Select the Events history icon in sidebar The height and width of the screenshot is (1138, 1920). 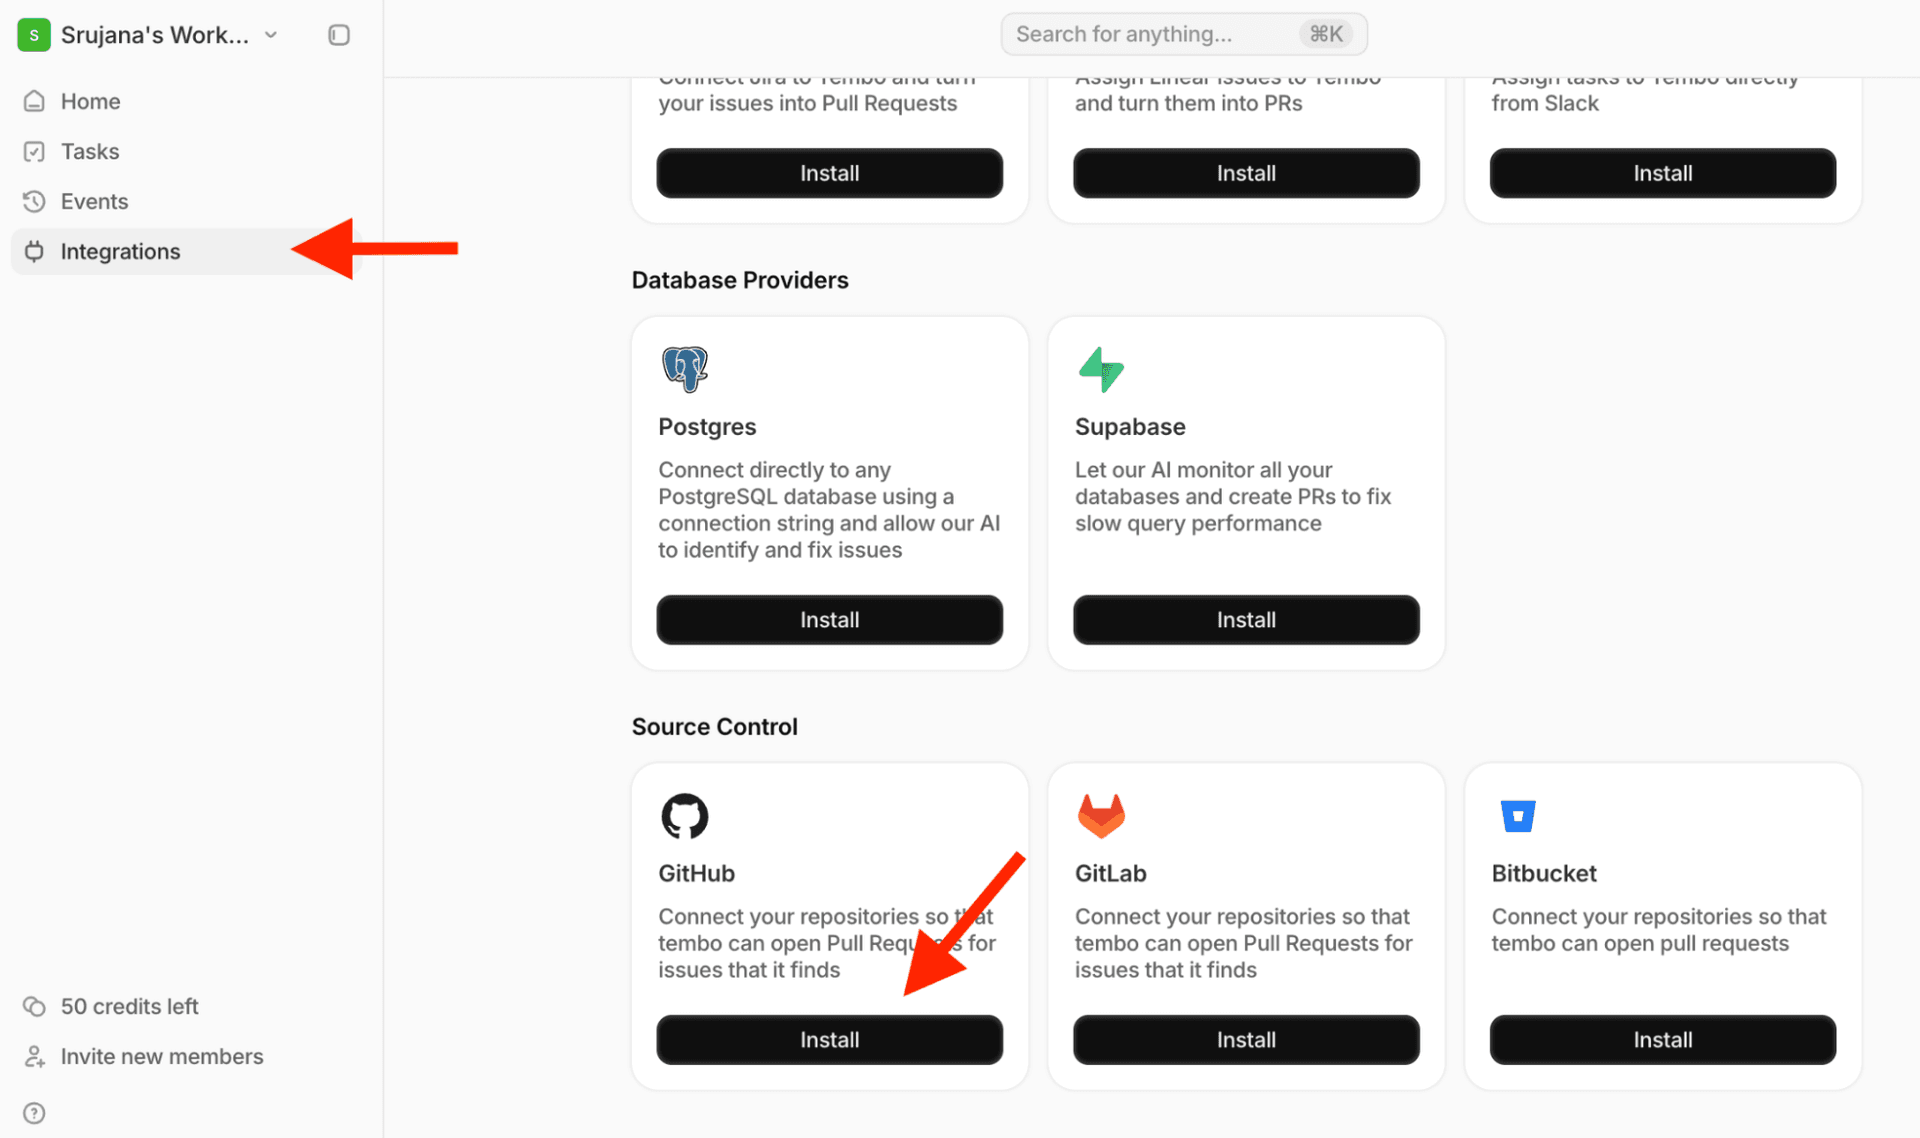[x=35, y=201]
